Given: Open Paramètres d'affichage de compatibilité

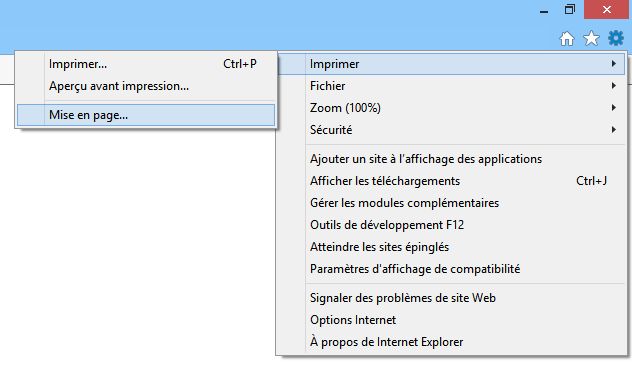Looking at the screenshot, I should (x=451, y=269).
